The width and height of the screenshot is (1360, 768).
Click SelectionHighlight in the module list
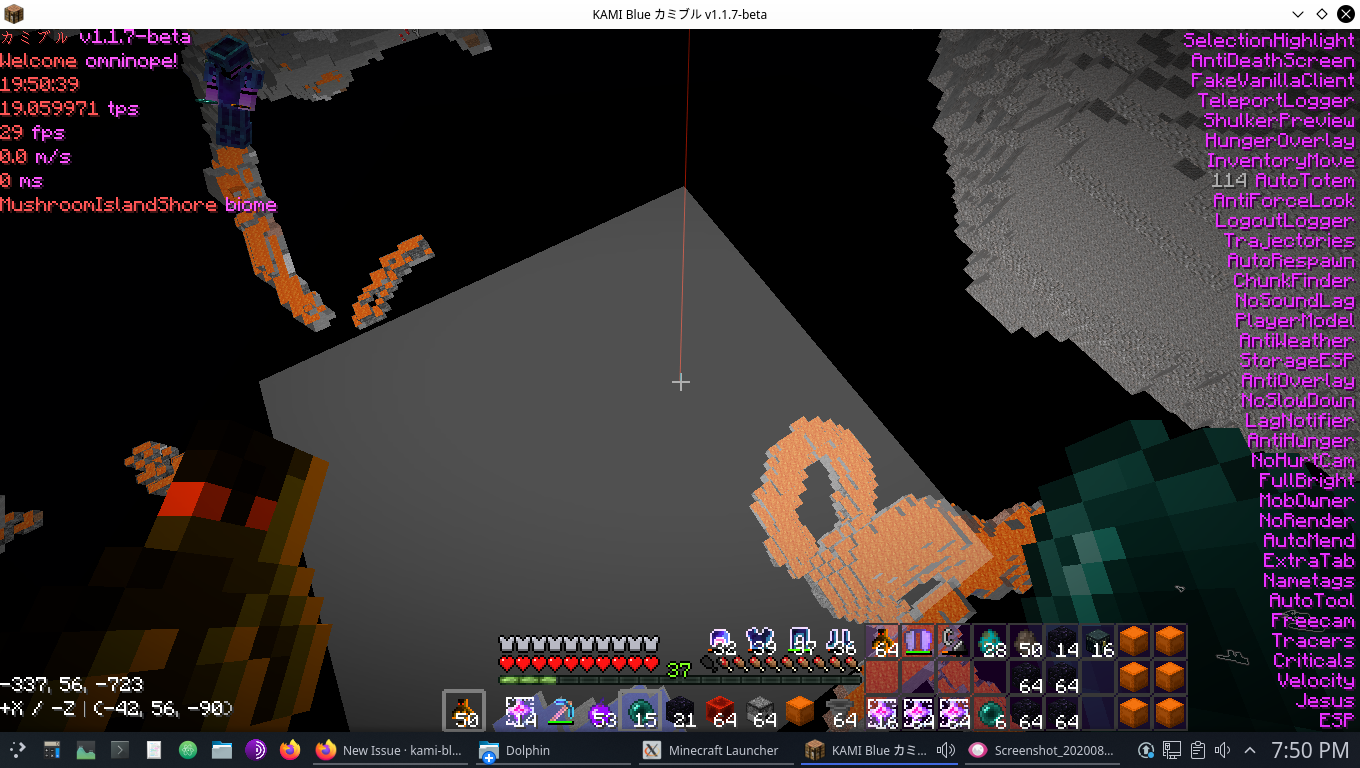tap(1269, 41)
